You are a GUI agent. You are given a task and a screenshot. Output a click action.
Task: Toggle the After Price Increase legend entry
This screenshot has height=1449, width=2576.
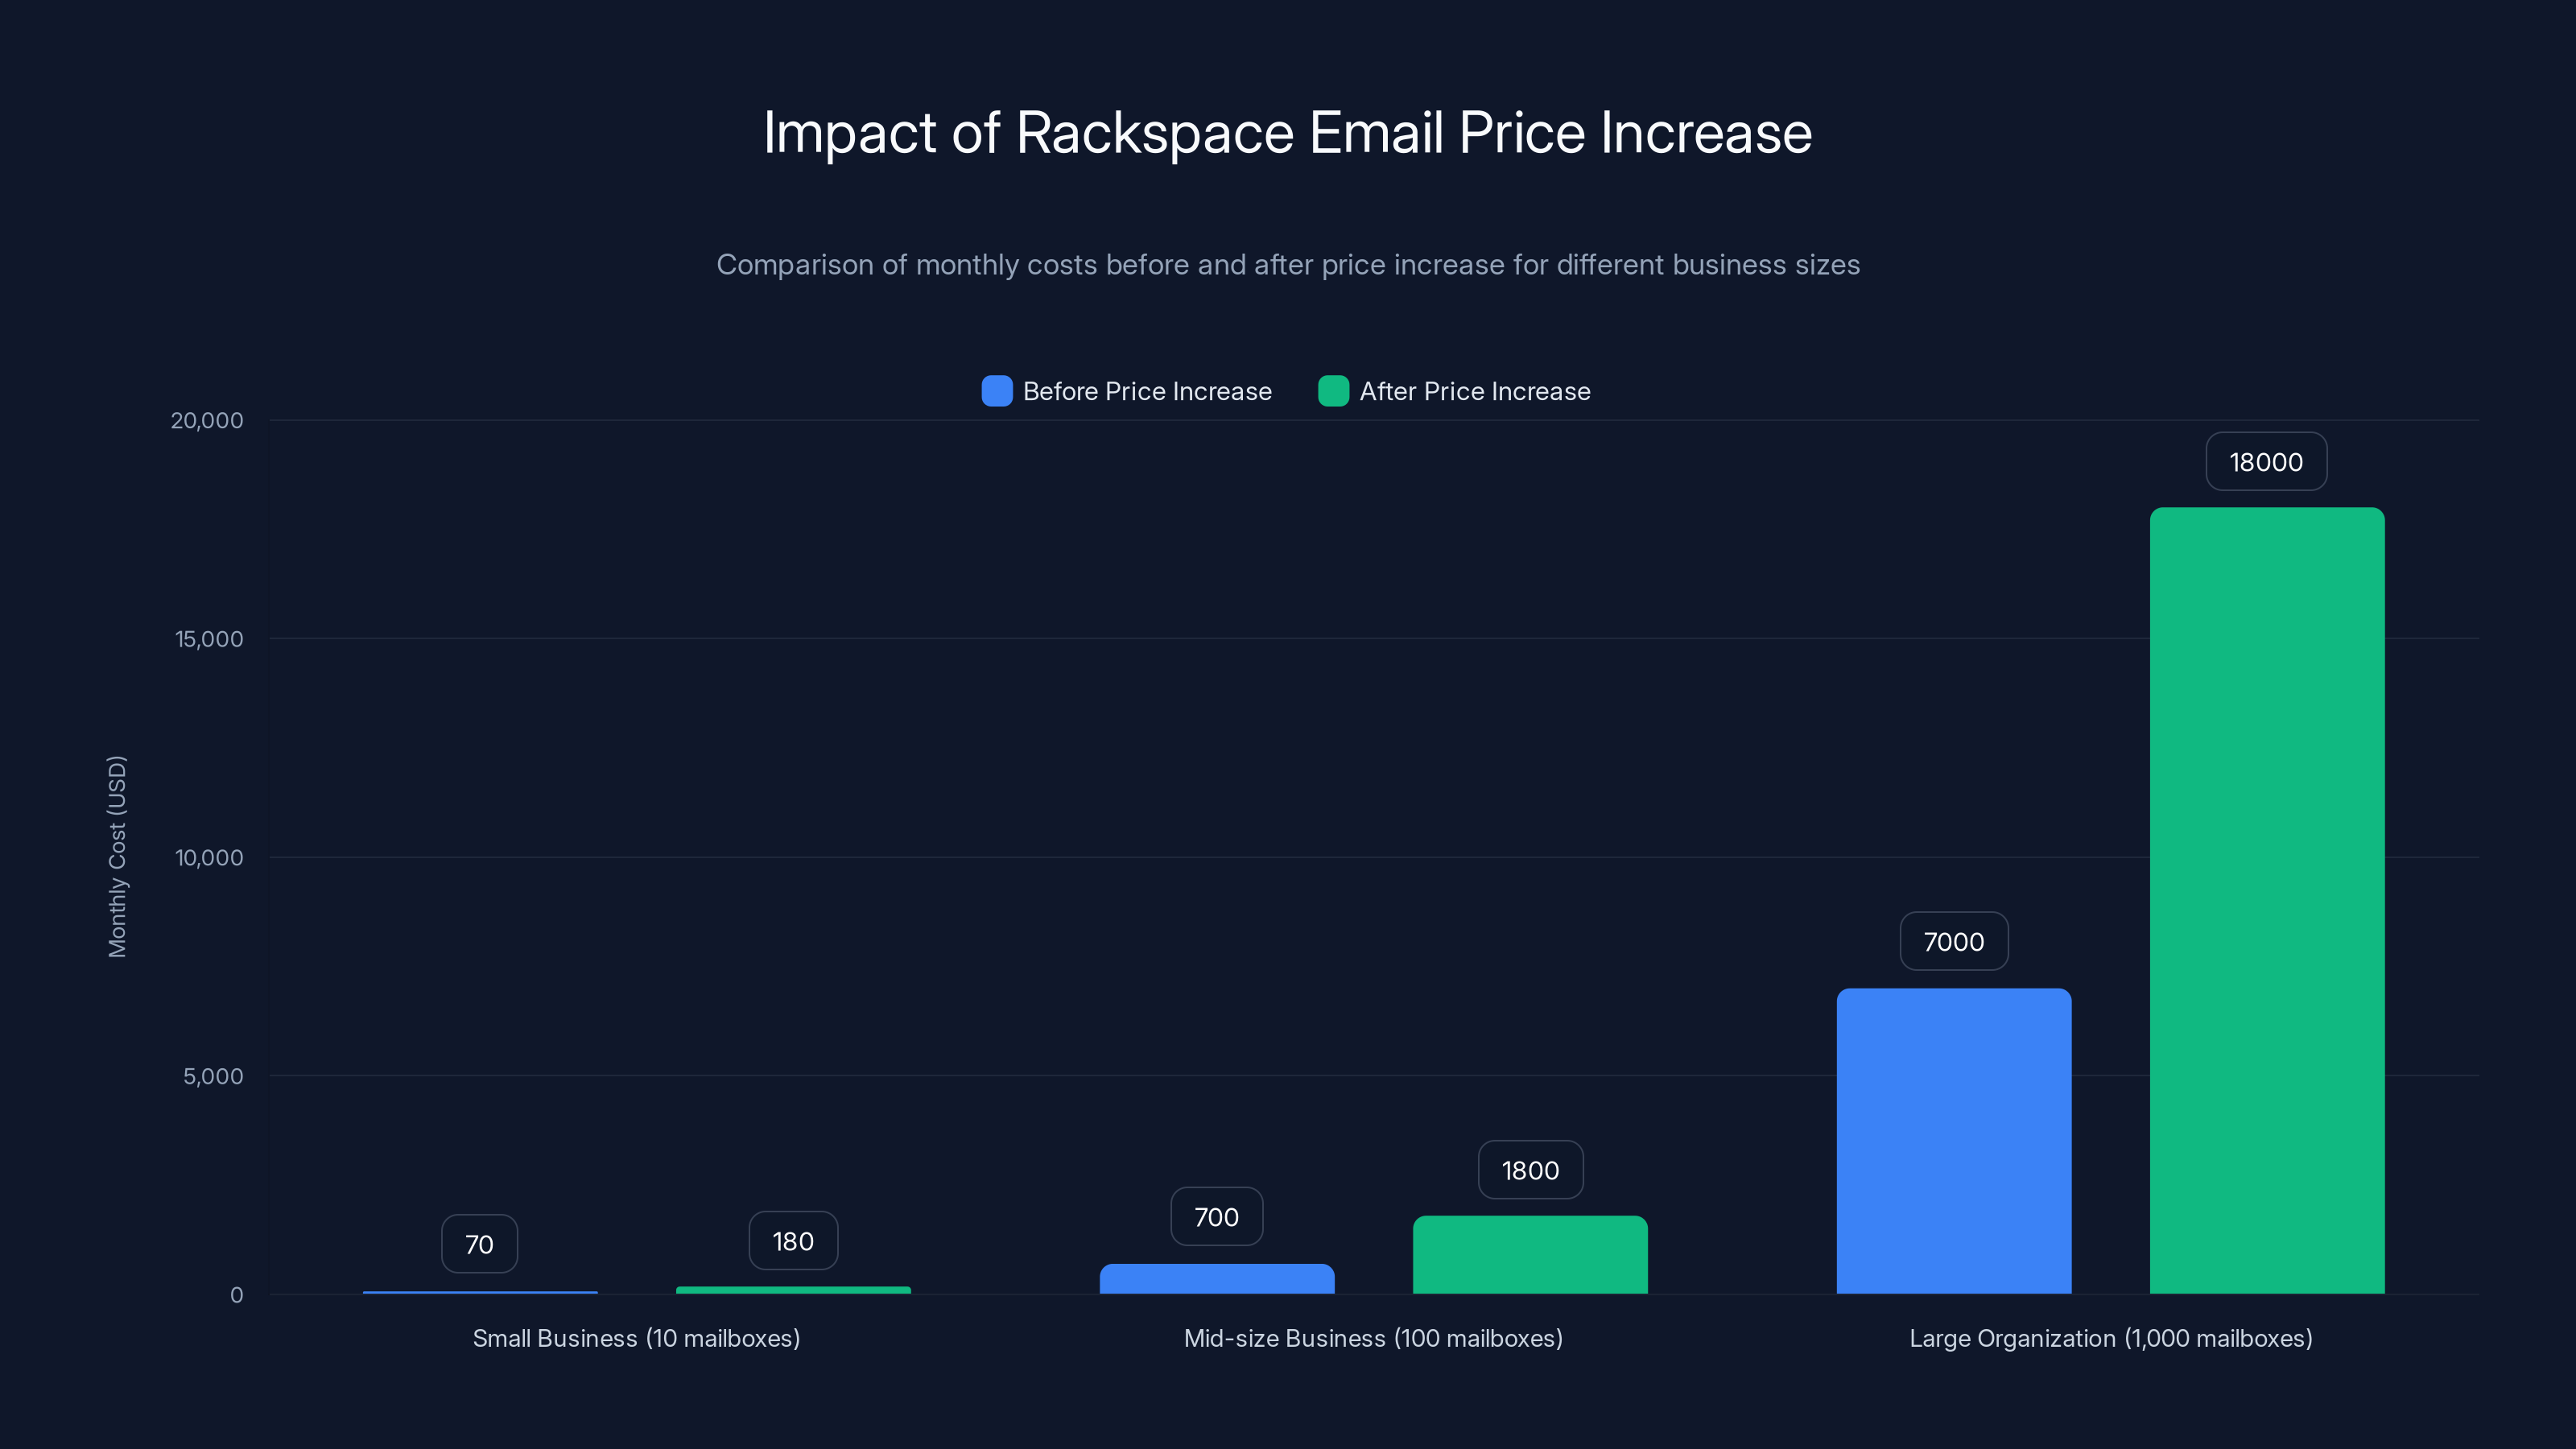coord(1475,391)
